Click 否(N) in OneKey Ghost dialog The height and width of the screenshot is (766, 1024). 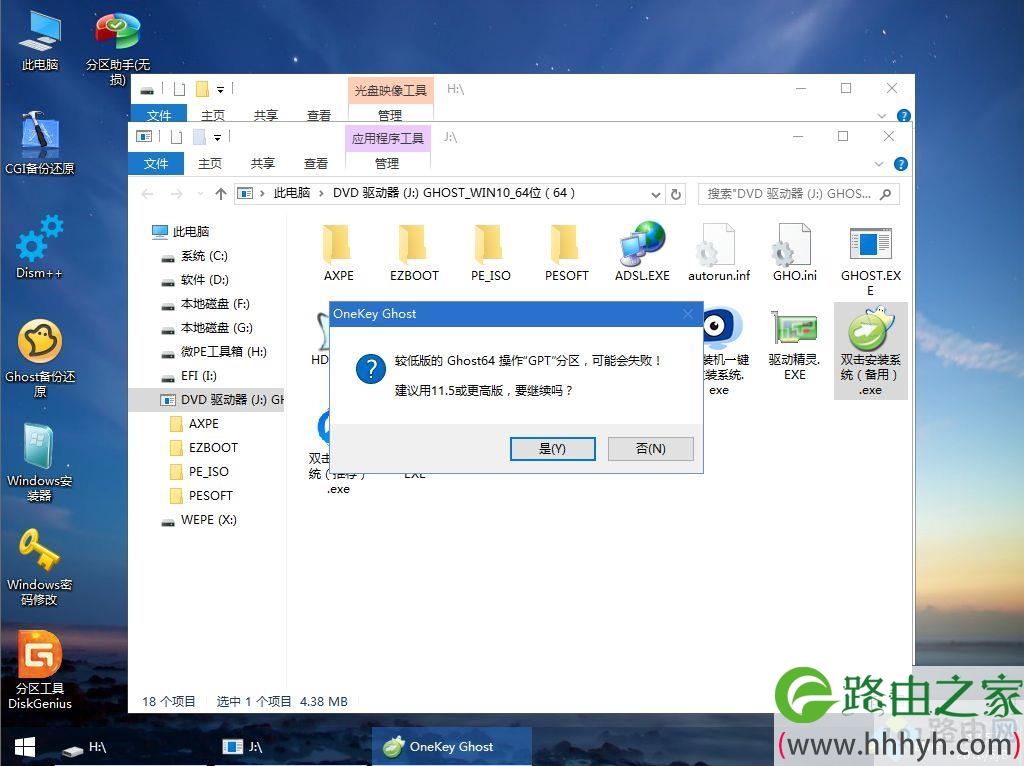point(650,449)
